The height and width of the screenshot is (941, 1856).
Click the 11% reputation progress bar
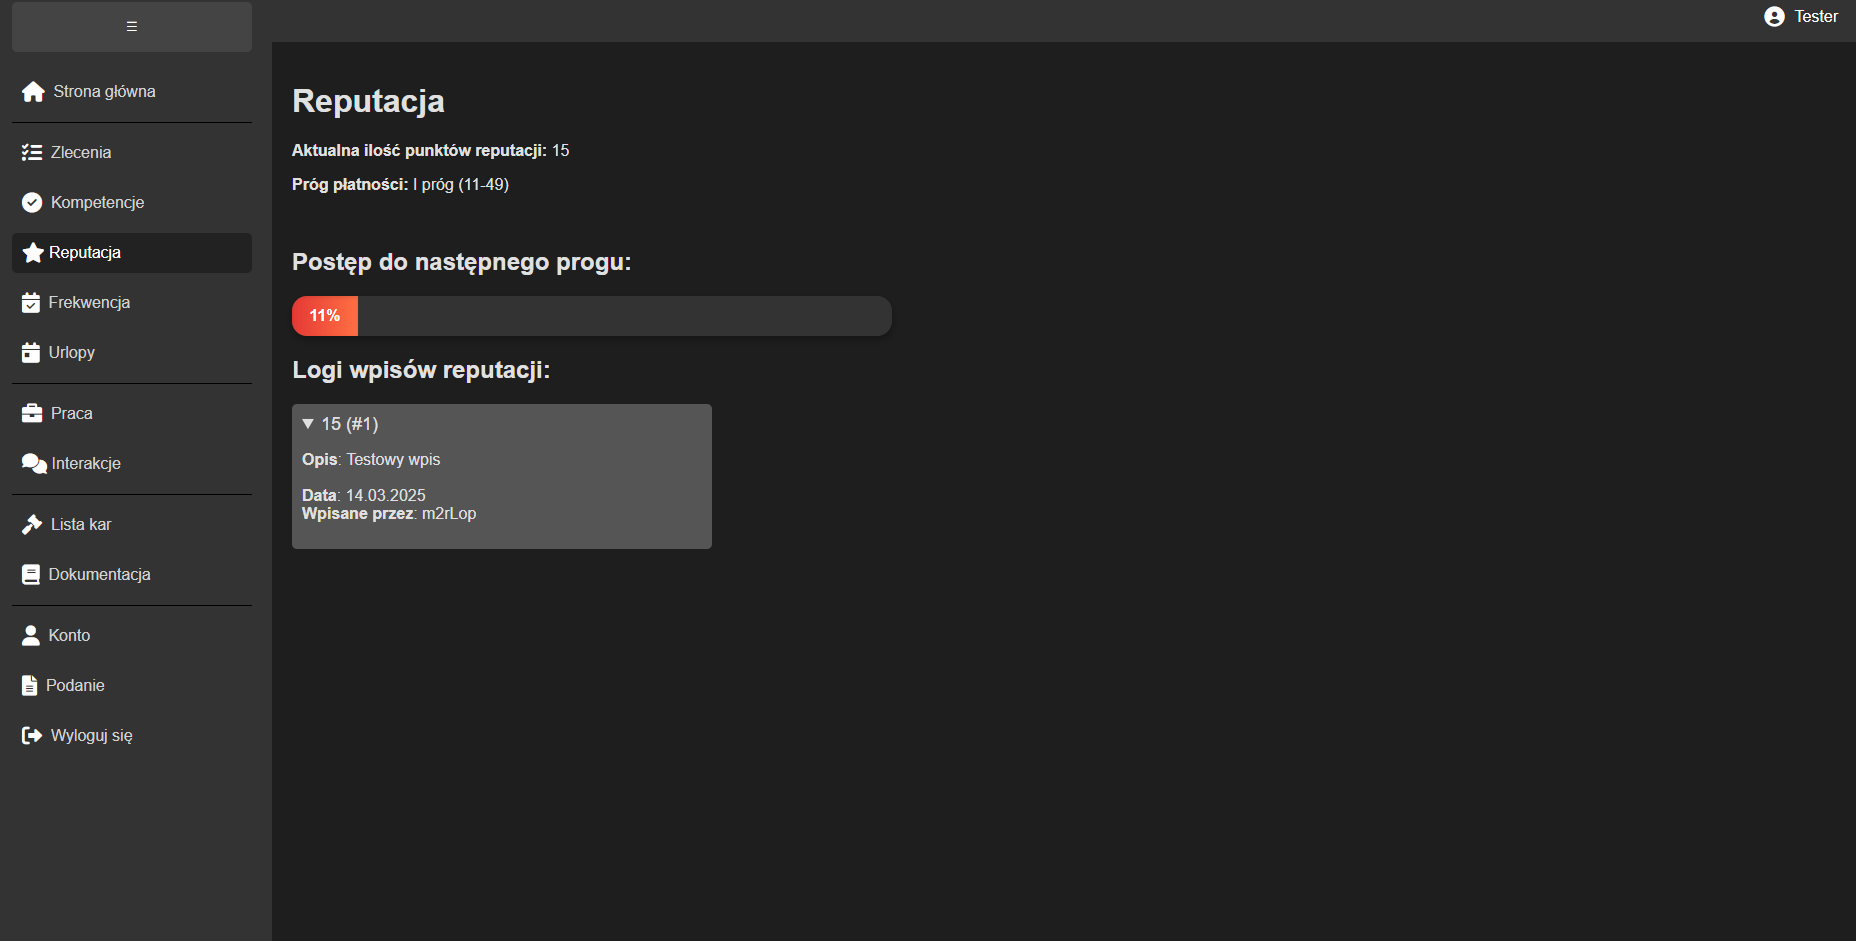(x=591, y=316)
